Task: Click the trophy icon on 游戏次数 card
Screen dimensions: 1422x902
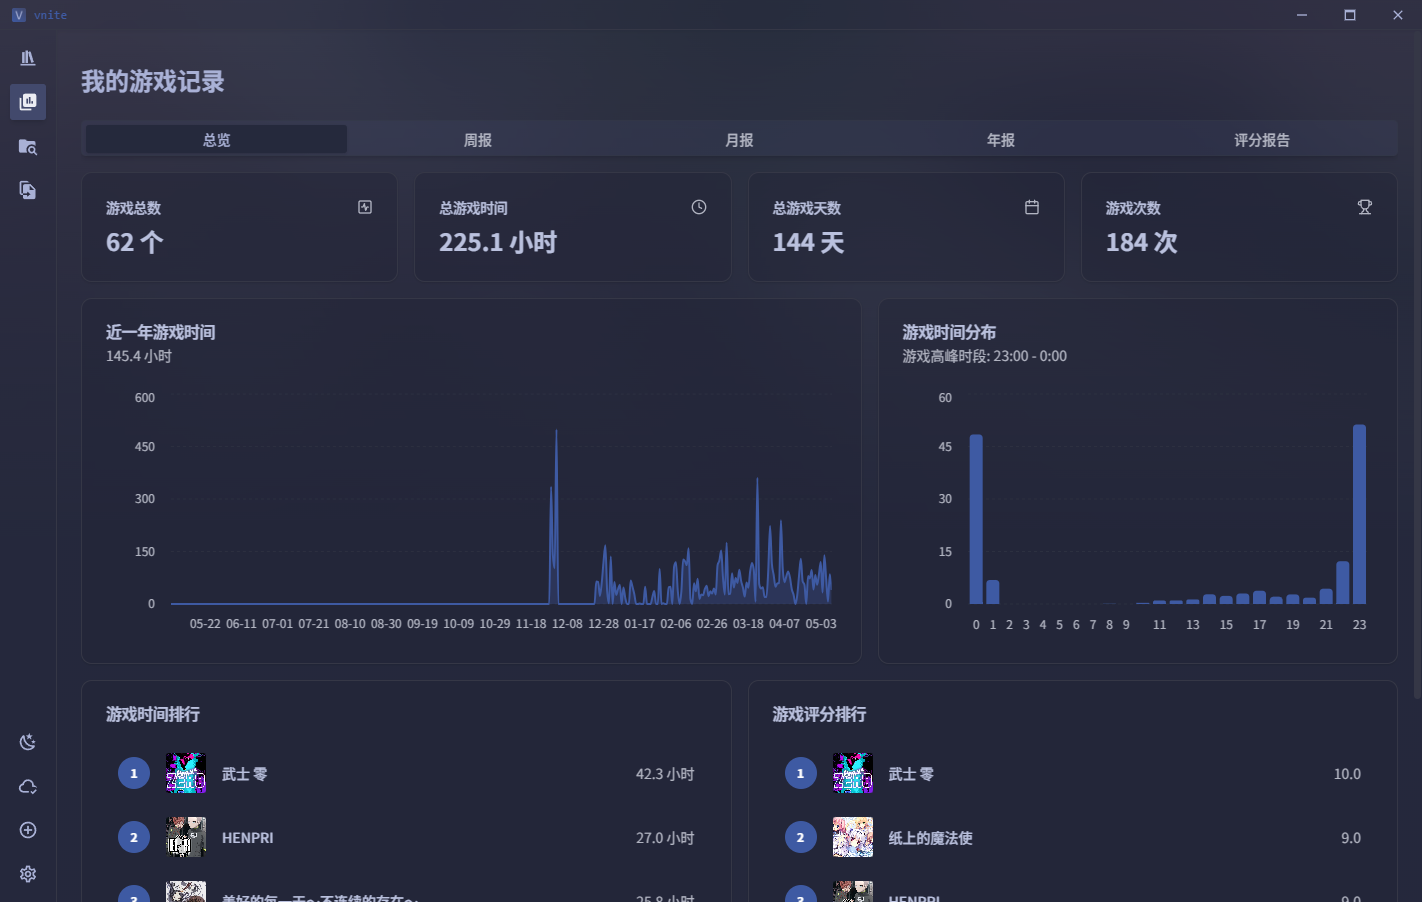Action: coord(1365,207)
